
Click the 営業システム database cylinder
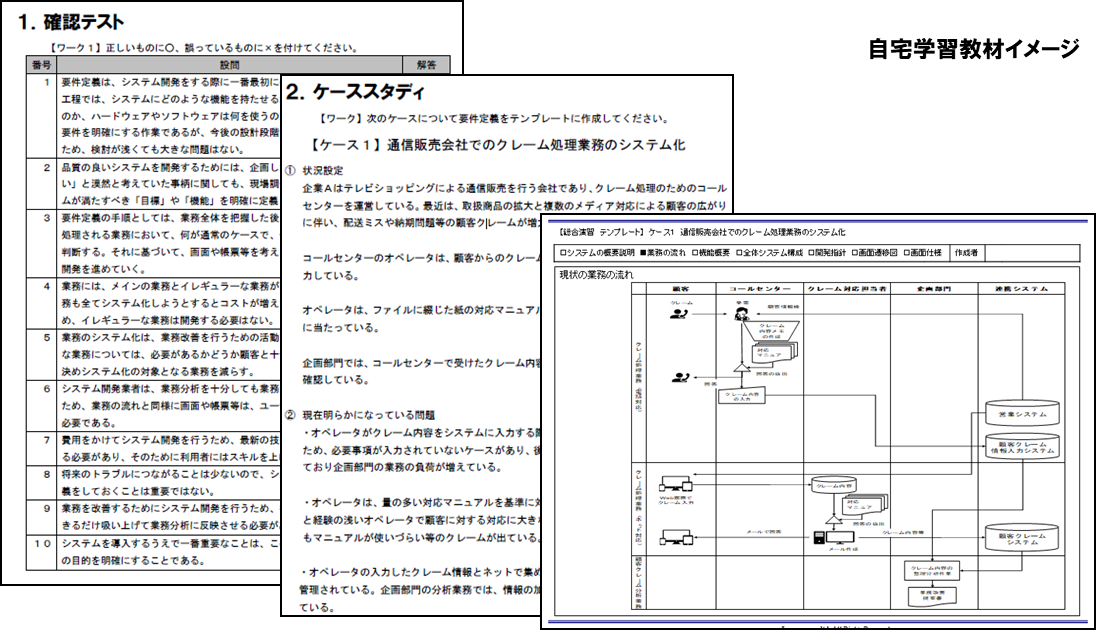tap(1022, 414)
